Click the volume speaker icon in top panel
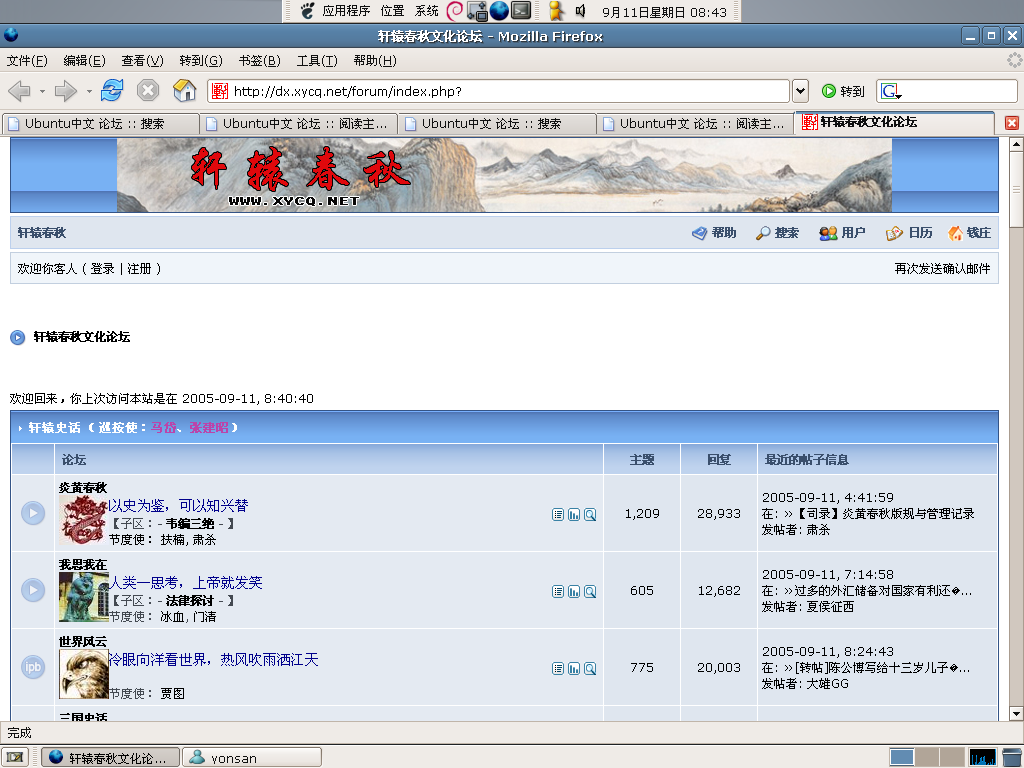Screen dimensions: 1024x768 (581, 11)
